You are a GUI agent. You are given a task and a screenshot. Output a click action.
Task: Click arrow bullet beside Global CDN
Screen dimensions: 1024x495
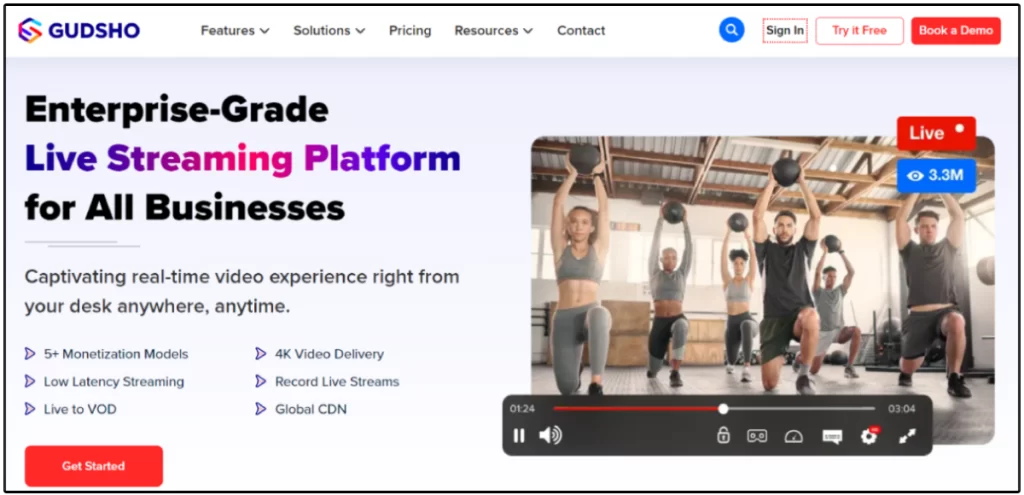pos(261,409)
